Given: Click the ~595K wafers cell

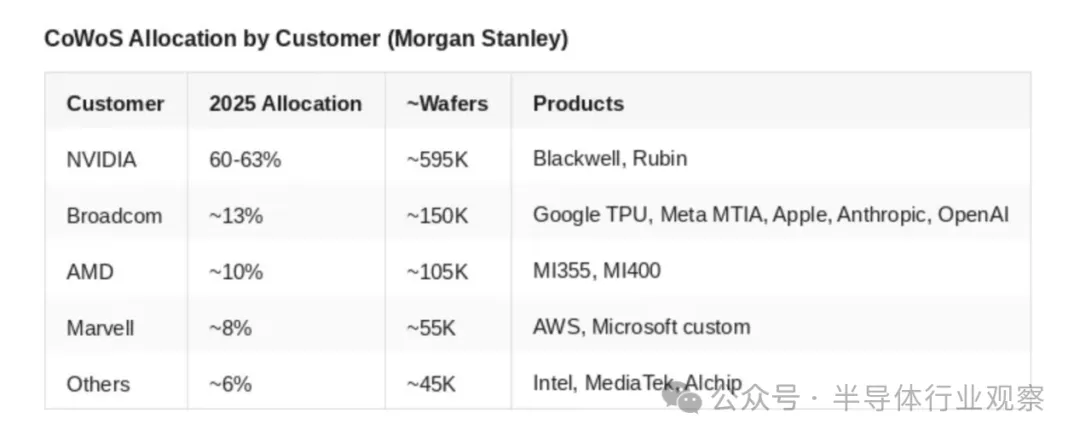Looking at the screenshot, I should pyautogui.click(x=437, y=159).
